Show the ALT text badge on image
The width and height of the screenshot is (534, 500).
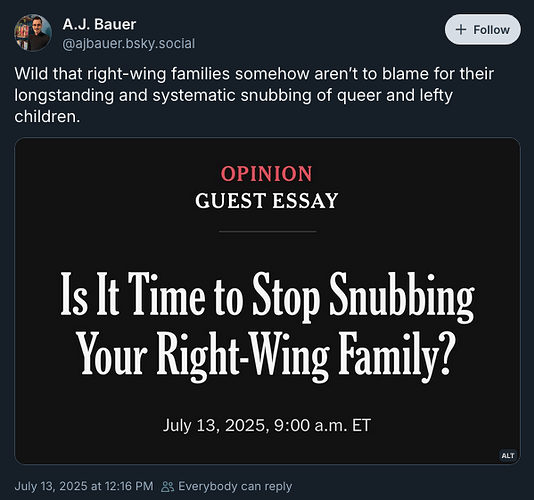[x=508, y=455]
